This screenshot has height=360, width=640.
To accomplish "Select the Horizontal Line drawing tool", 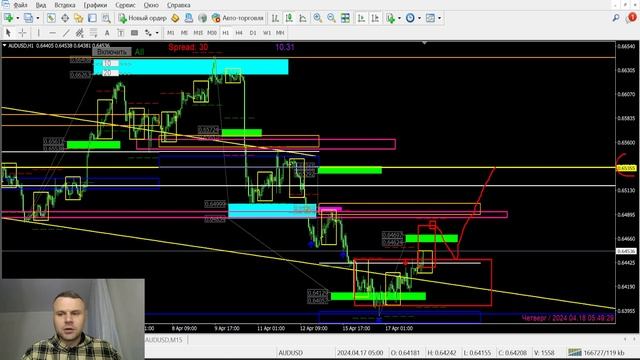I will coord(52,33).
